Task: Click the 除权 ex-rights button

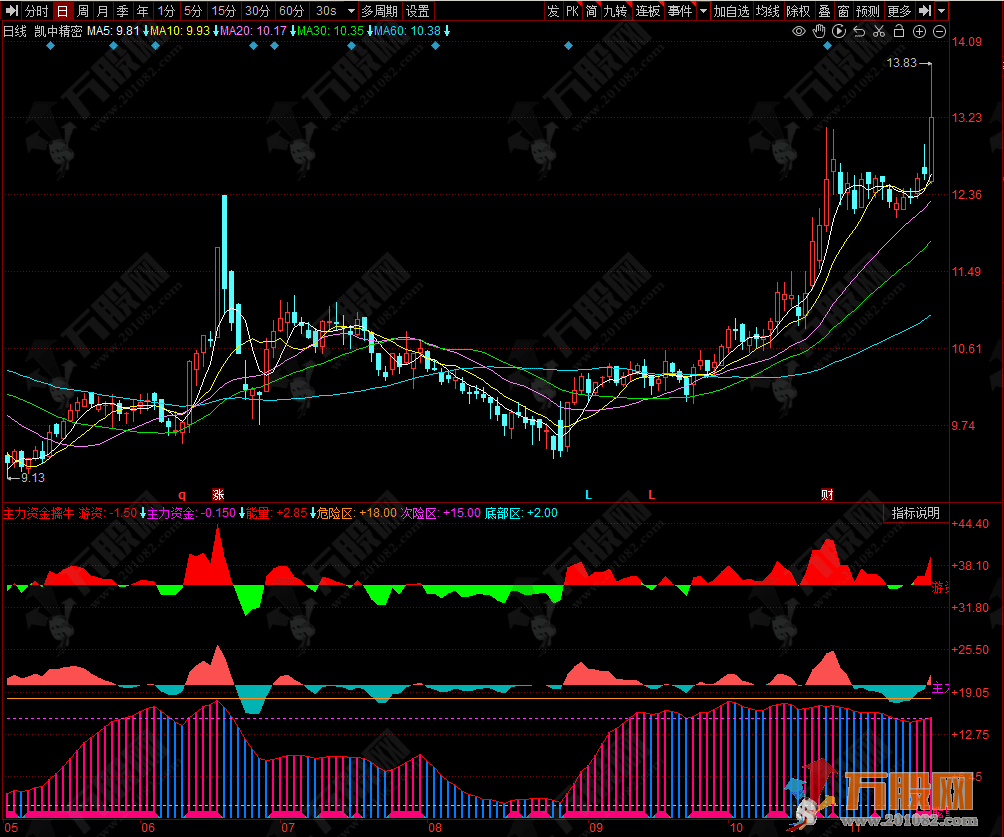Action: coord(798,11)
